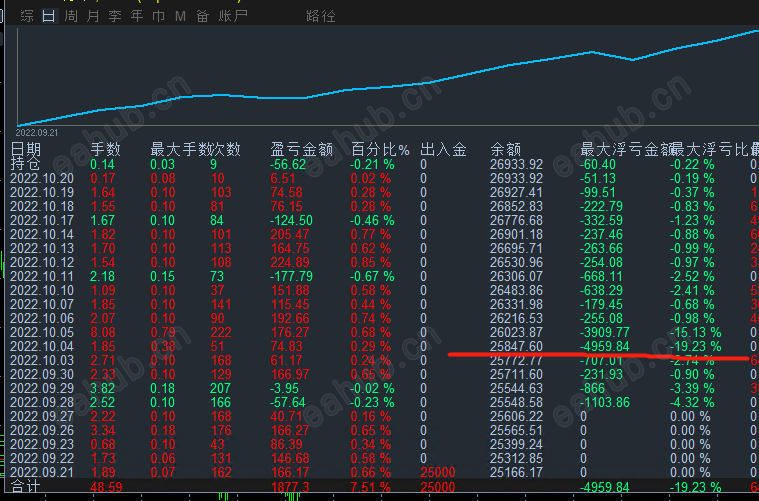Image resolution: width=759 pixels, height=501 pixels.
Task: Click the 1877.3 total profit value
Action: (290, 487)
